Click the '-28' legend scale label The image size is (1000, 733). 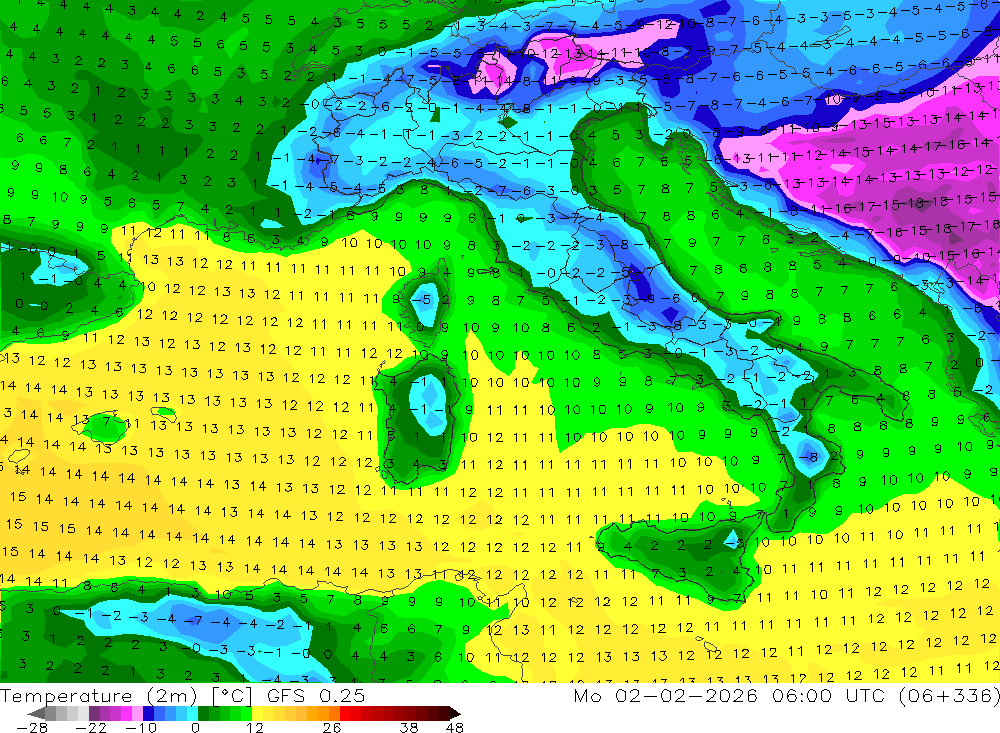click(x=32, y=727)
